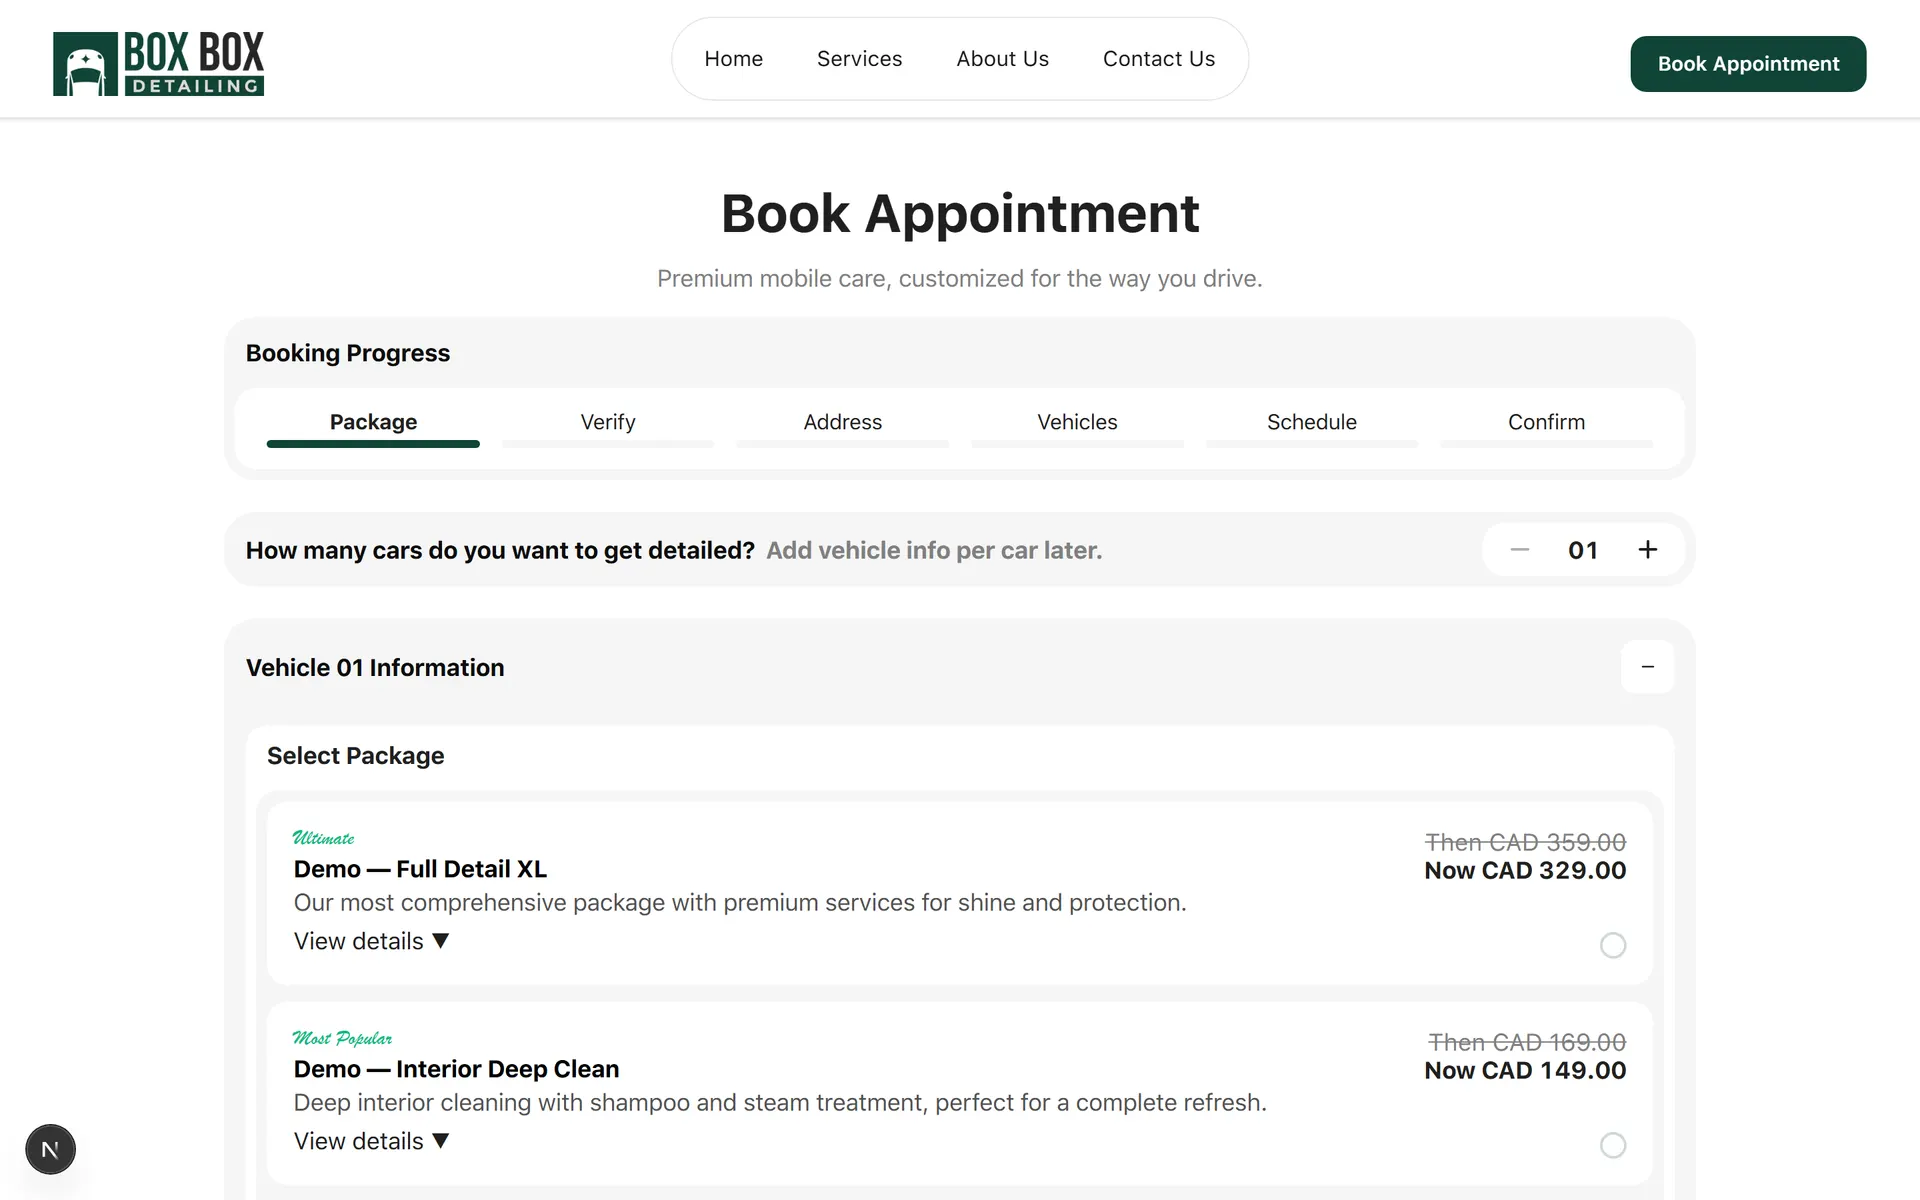Click the Package progress bar indicator

[373, 444]
